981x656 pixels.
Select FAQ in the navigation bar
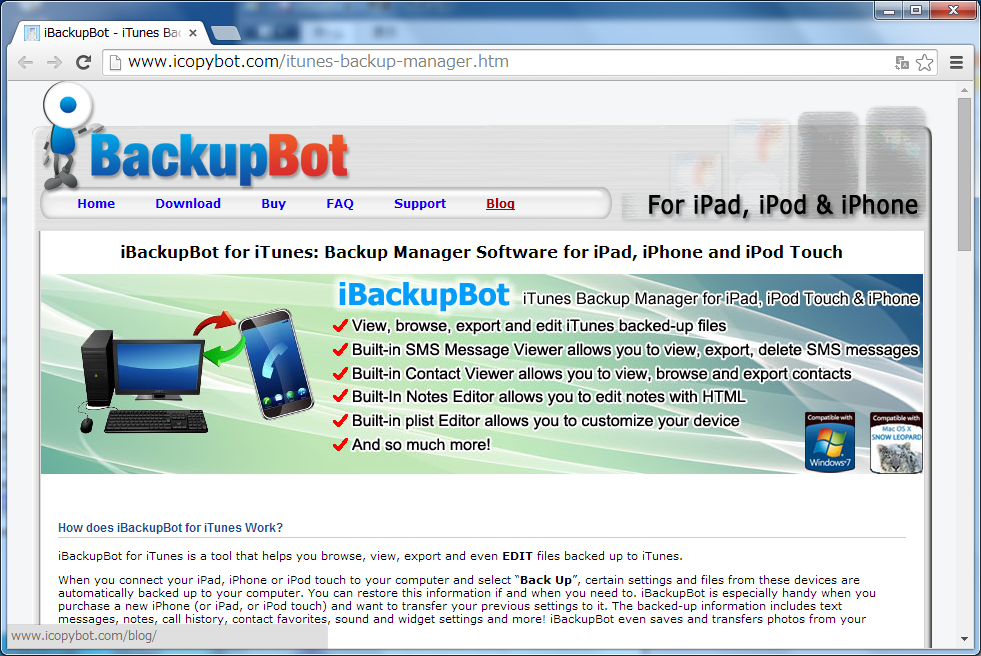(x=340, y=203)
